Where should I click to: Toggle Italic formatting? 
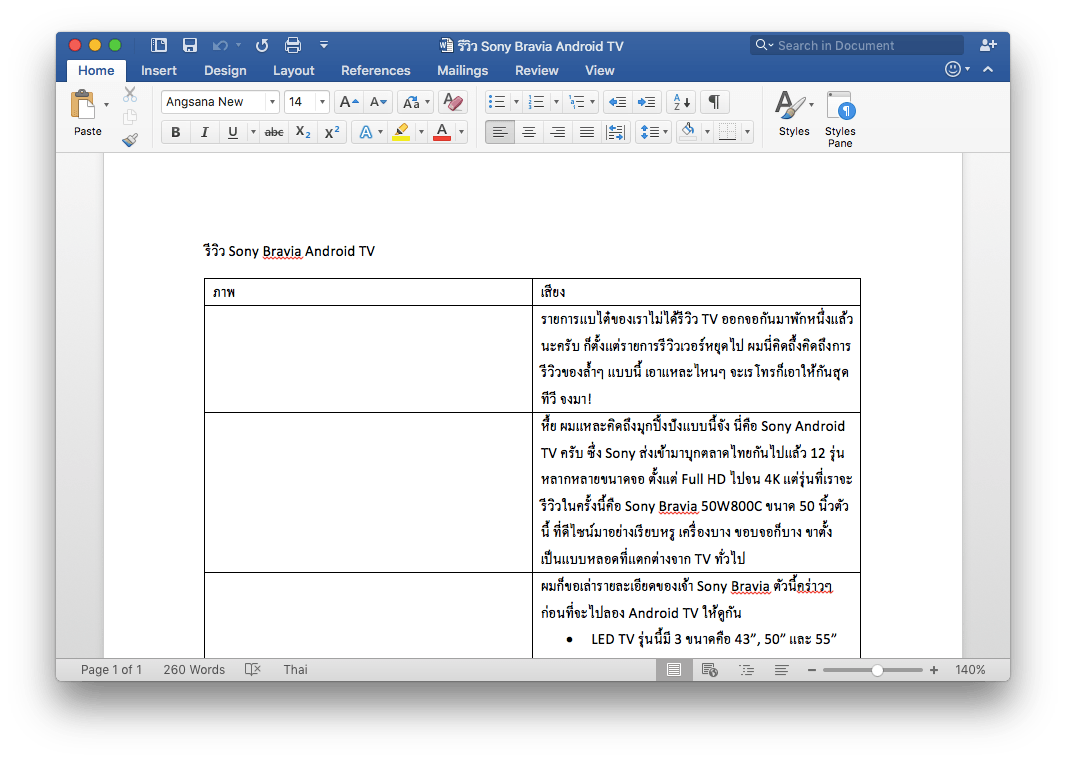pos(204,132)
